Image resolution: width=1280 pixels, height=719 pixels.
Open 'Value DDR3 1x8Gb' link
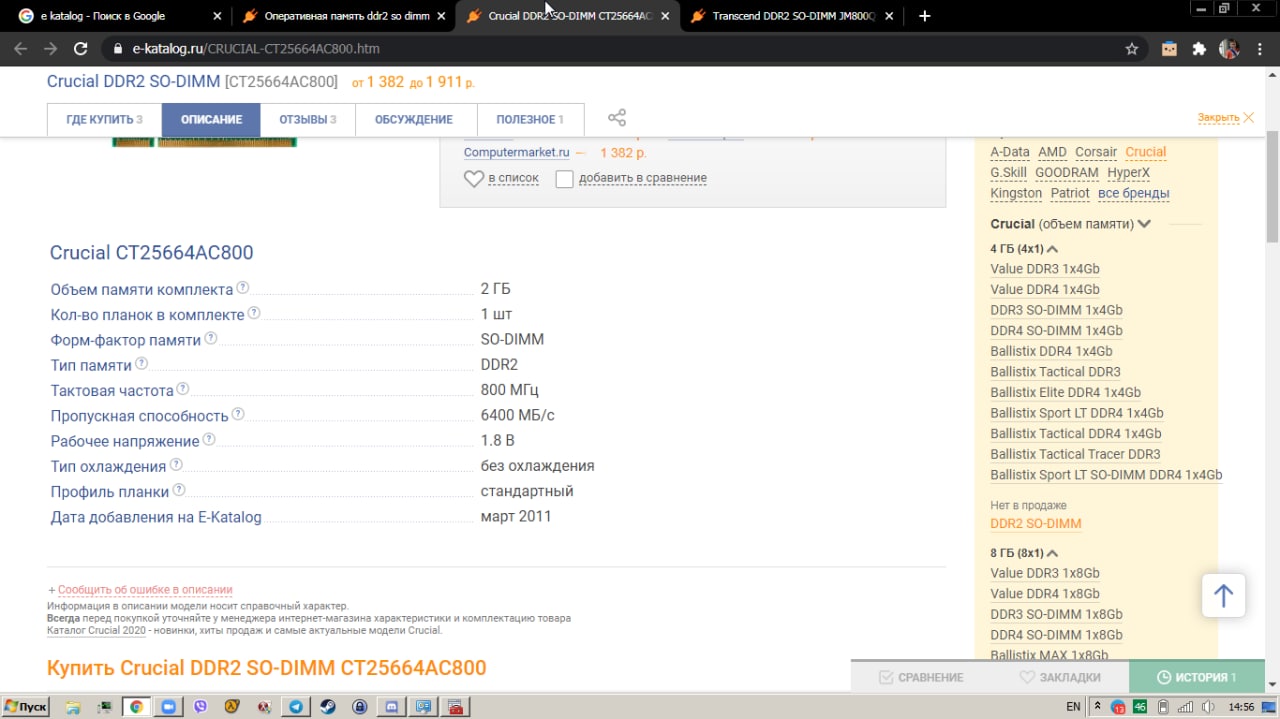click(1045, 573)
